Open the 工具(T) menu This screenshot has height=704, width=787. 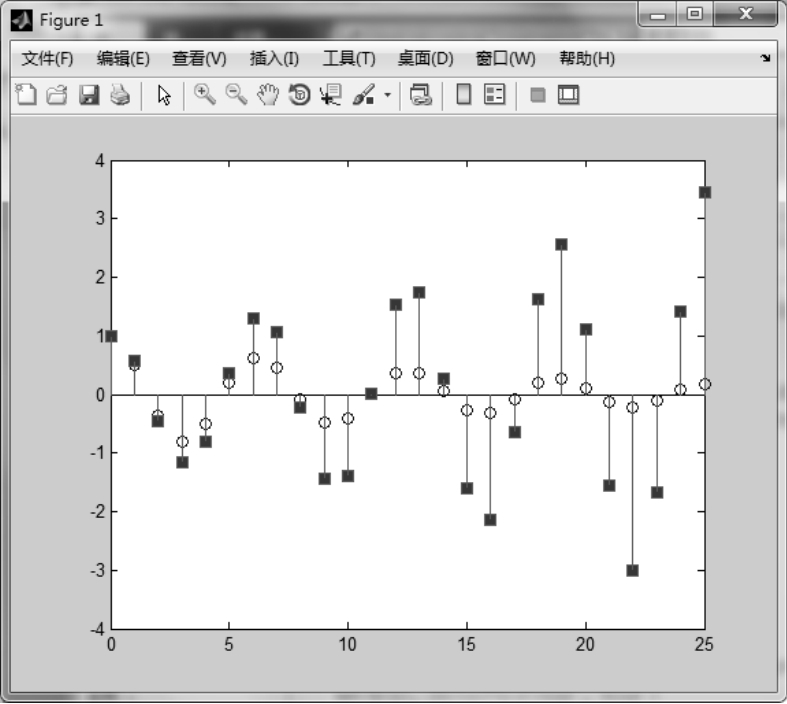click(x=348, y=59)
